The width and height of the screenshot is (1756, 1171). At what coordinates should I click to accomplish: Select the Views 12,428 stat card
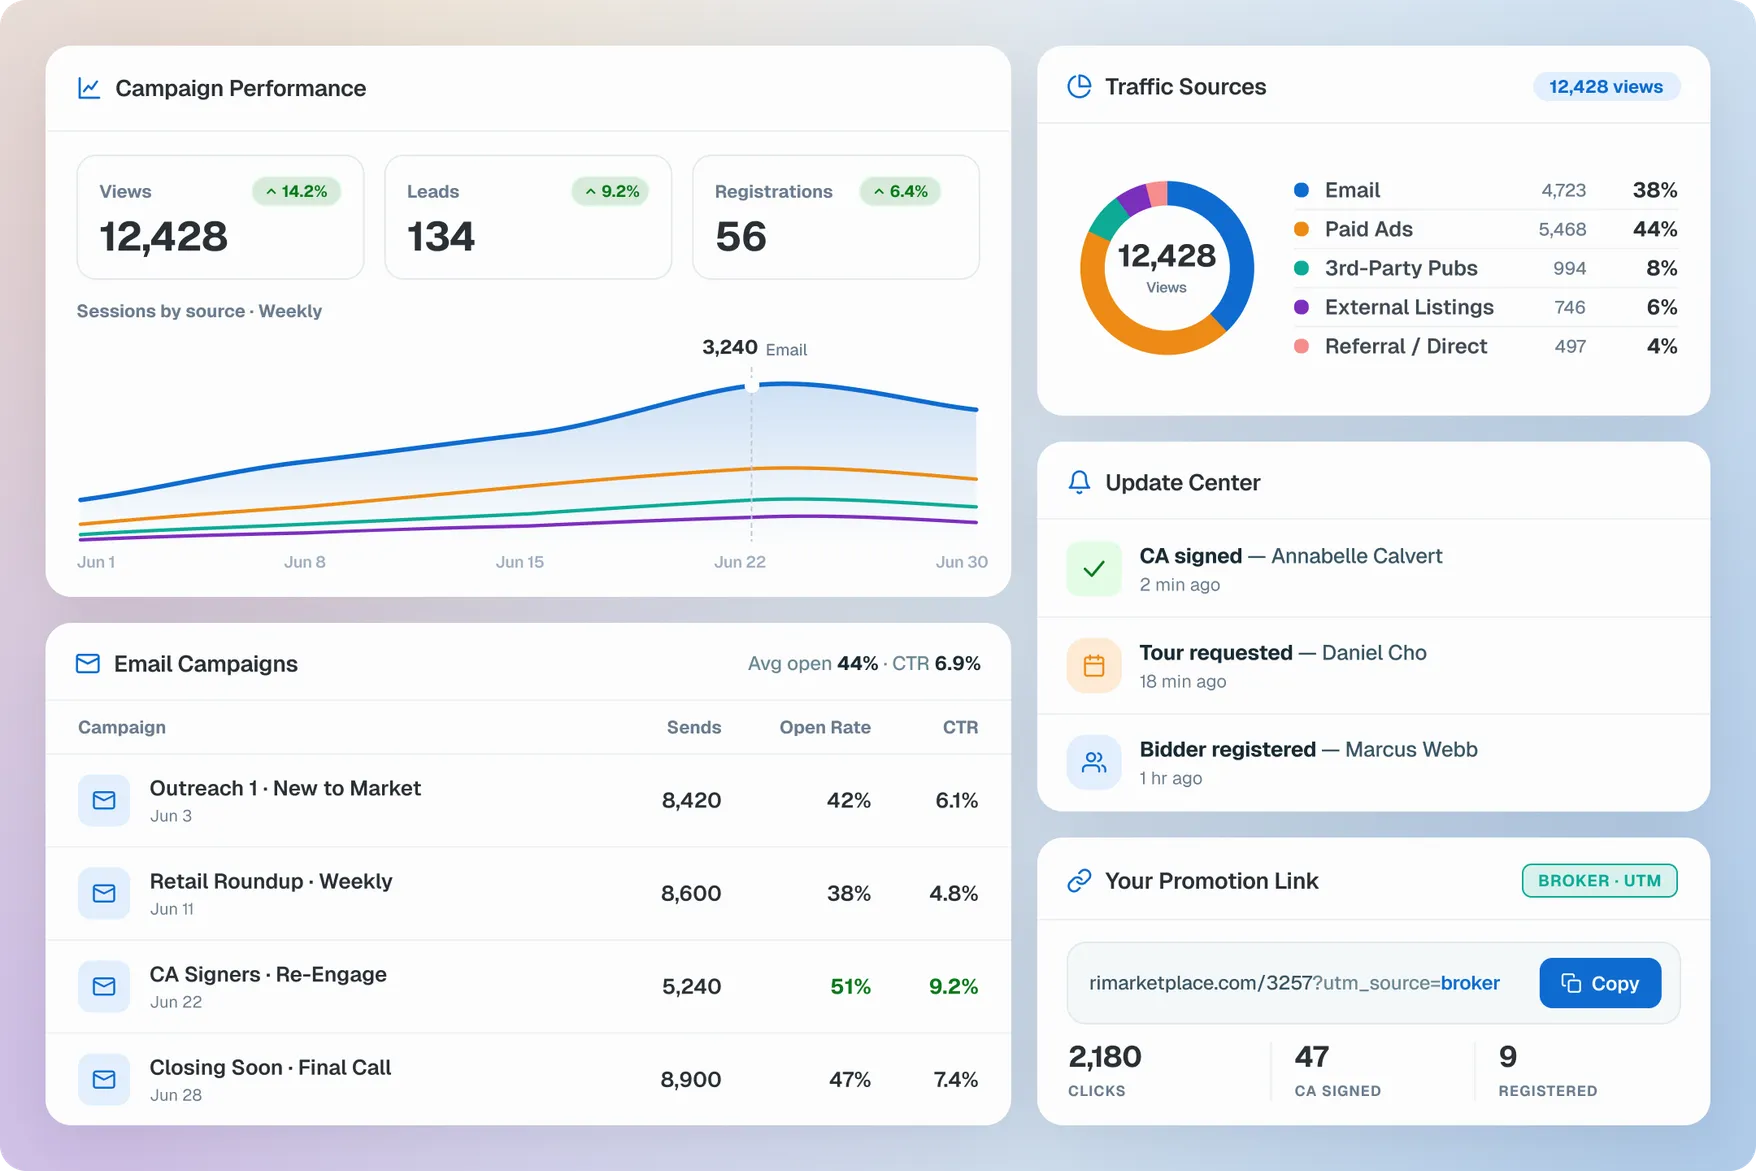pos(220,217)
